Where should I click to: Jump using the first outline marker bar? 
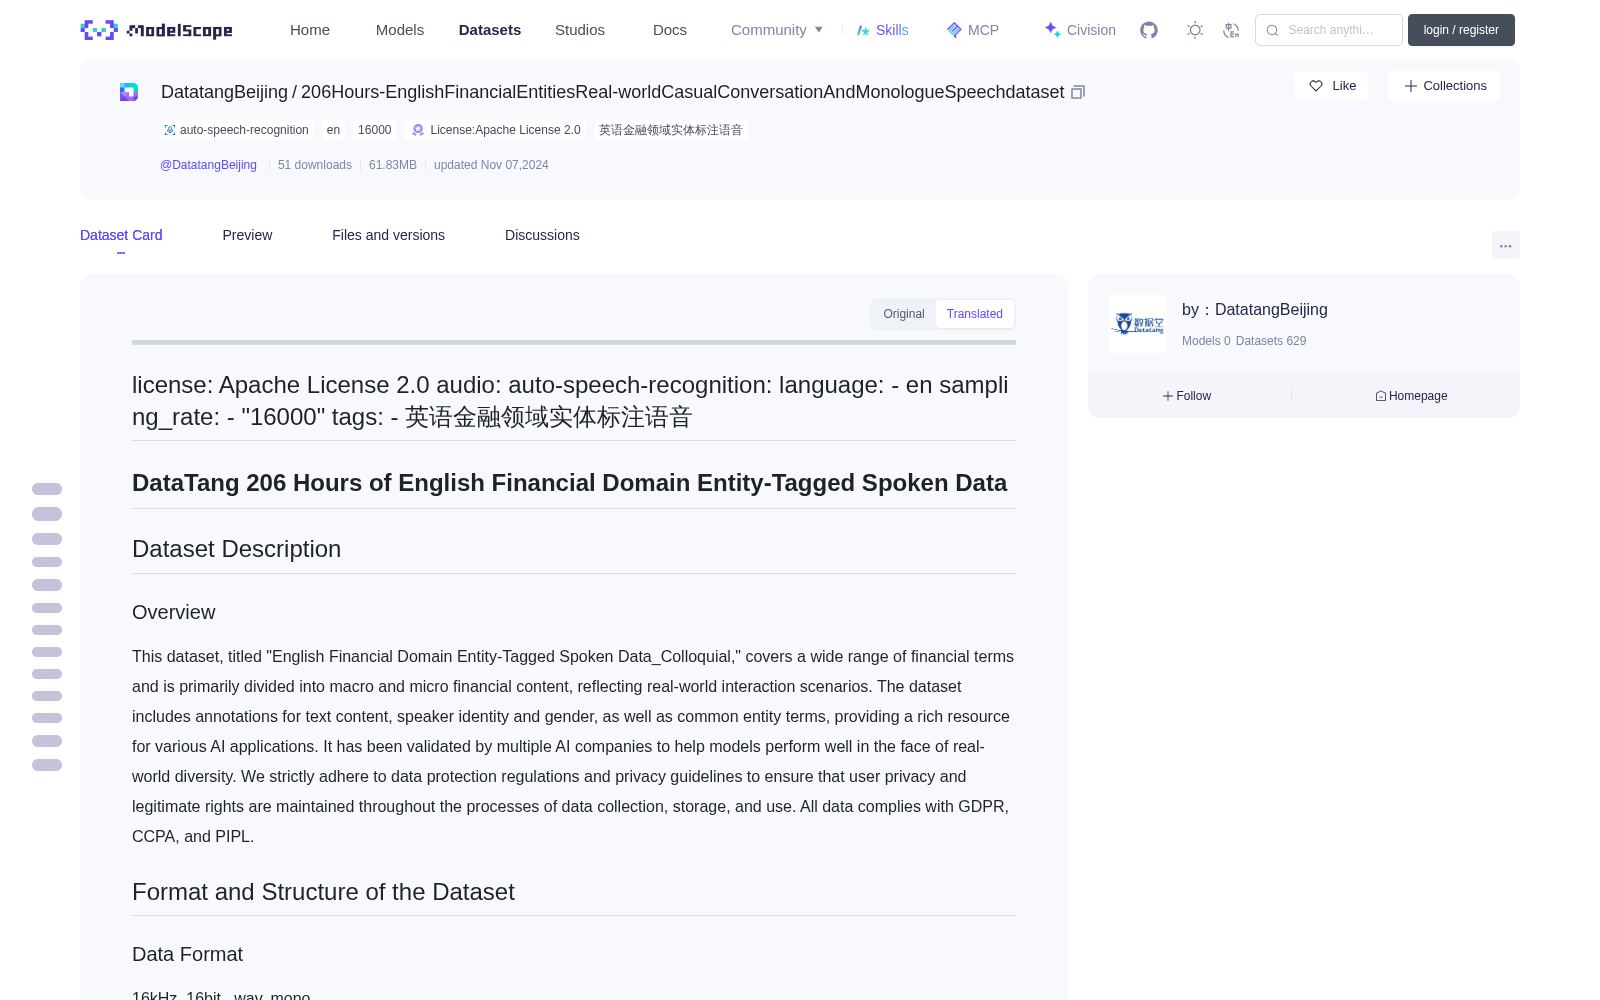coord(47,489)
